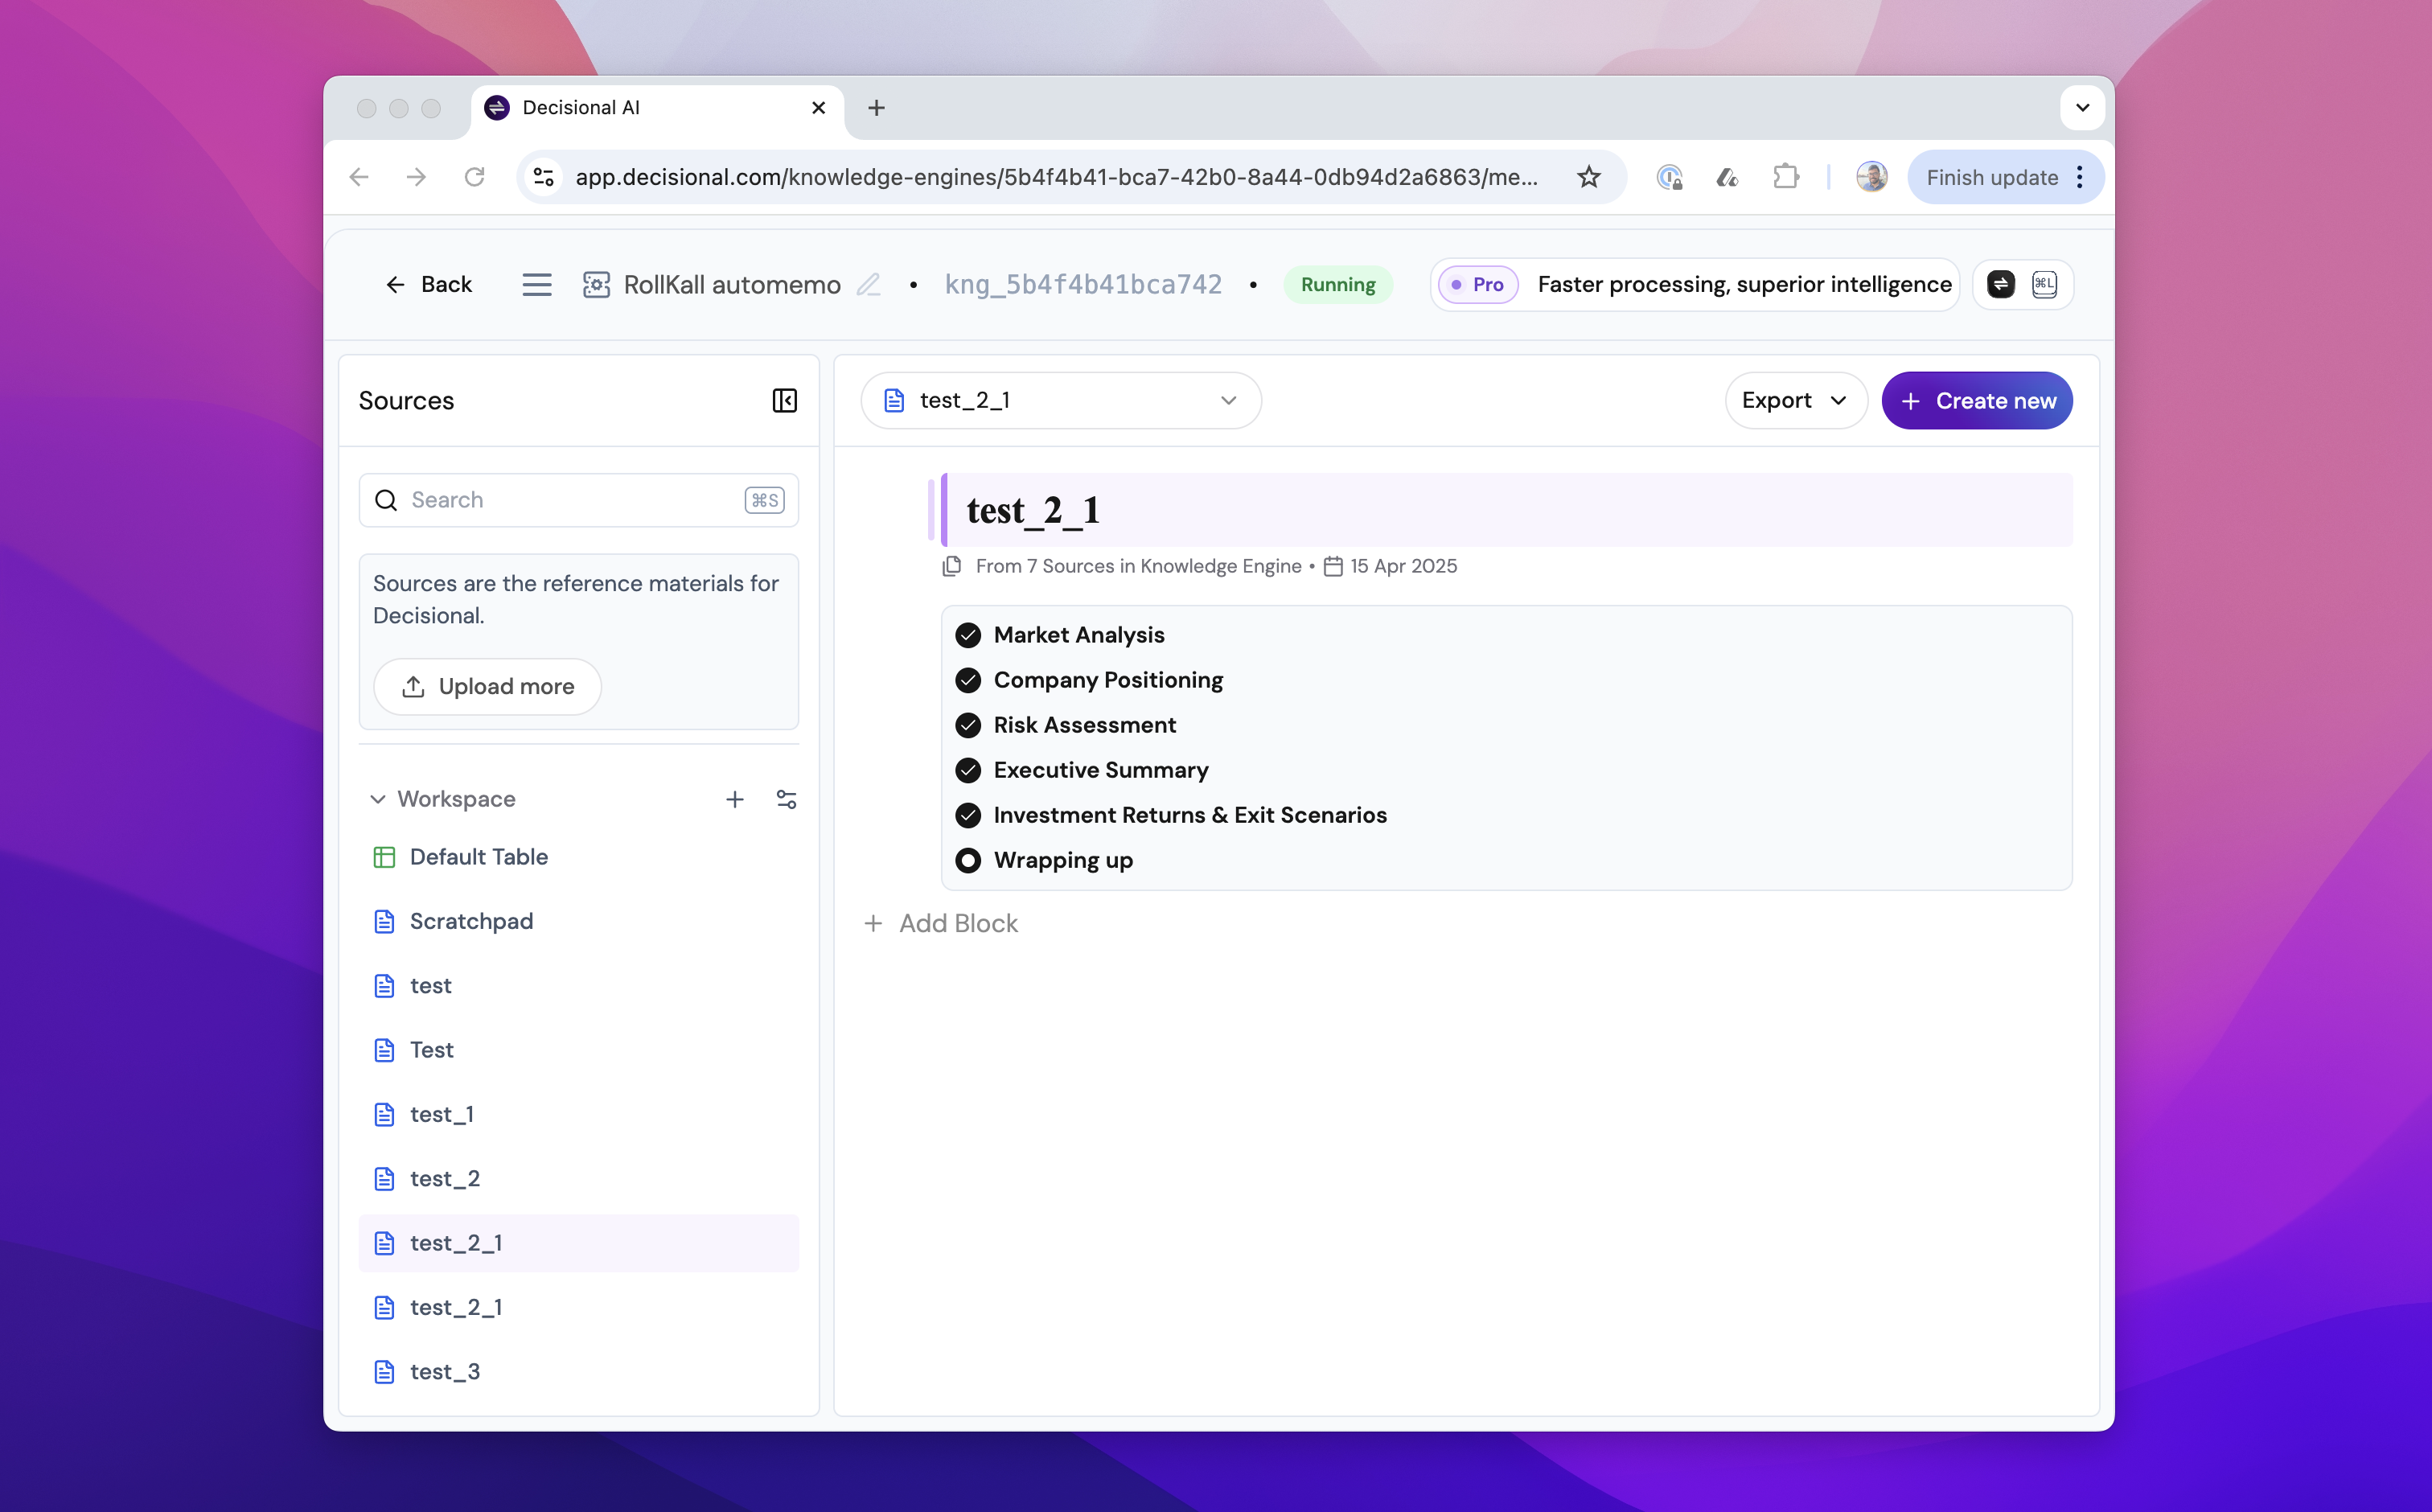The height and width of the screenshot is (1512, 2432).
Task: Open the browser extensions puzzle icon
Action: pos(1785,177)
